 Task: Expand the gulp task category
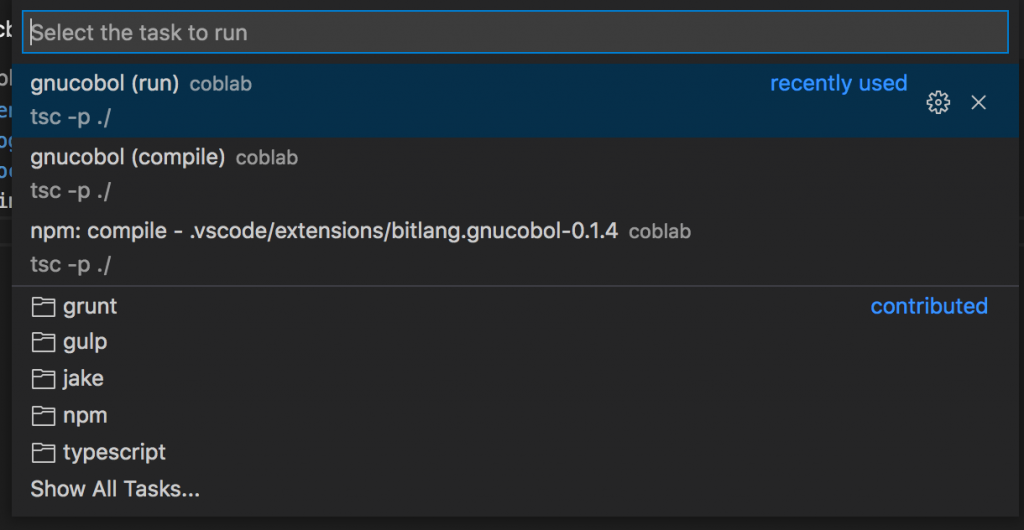tap(515, 343)
